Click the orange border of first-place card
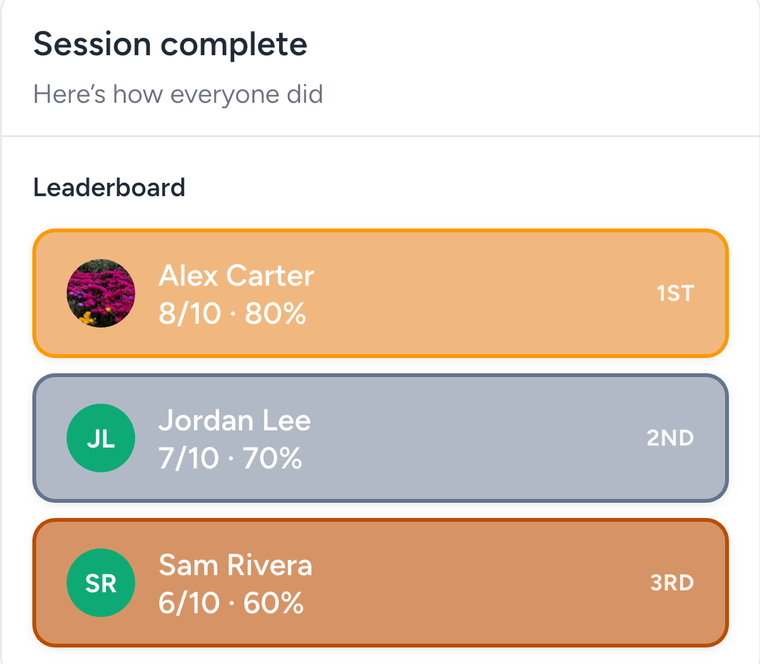The height and width of the screenshot is (664, 760). 380,230
